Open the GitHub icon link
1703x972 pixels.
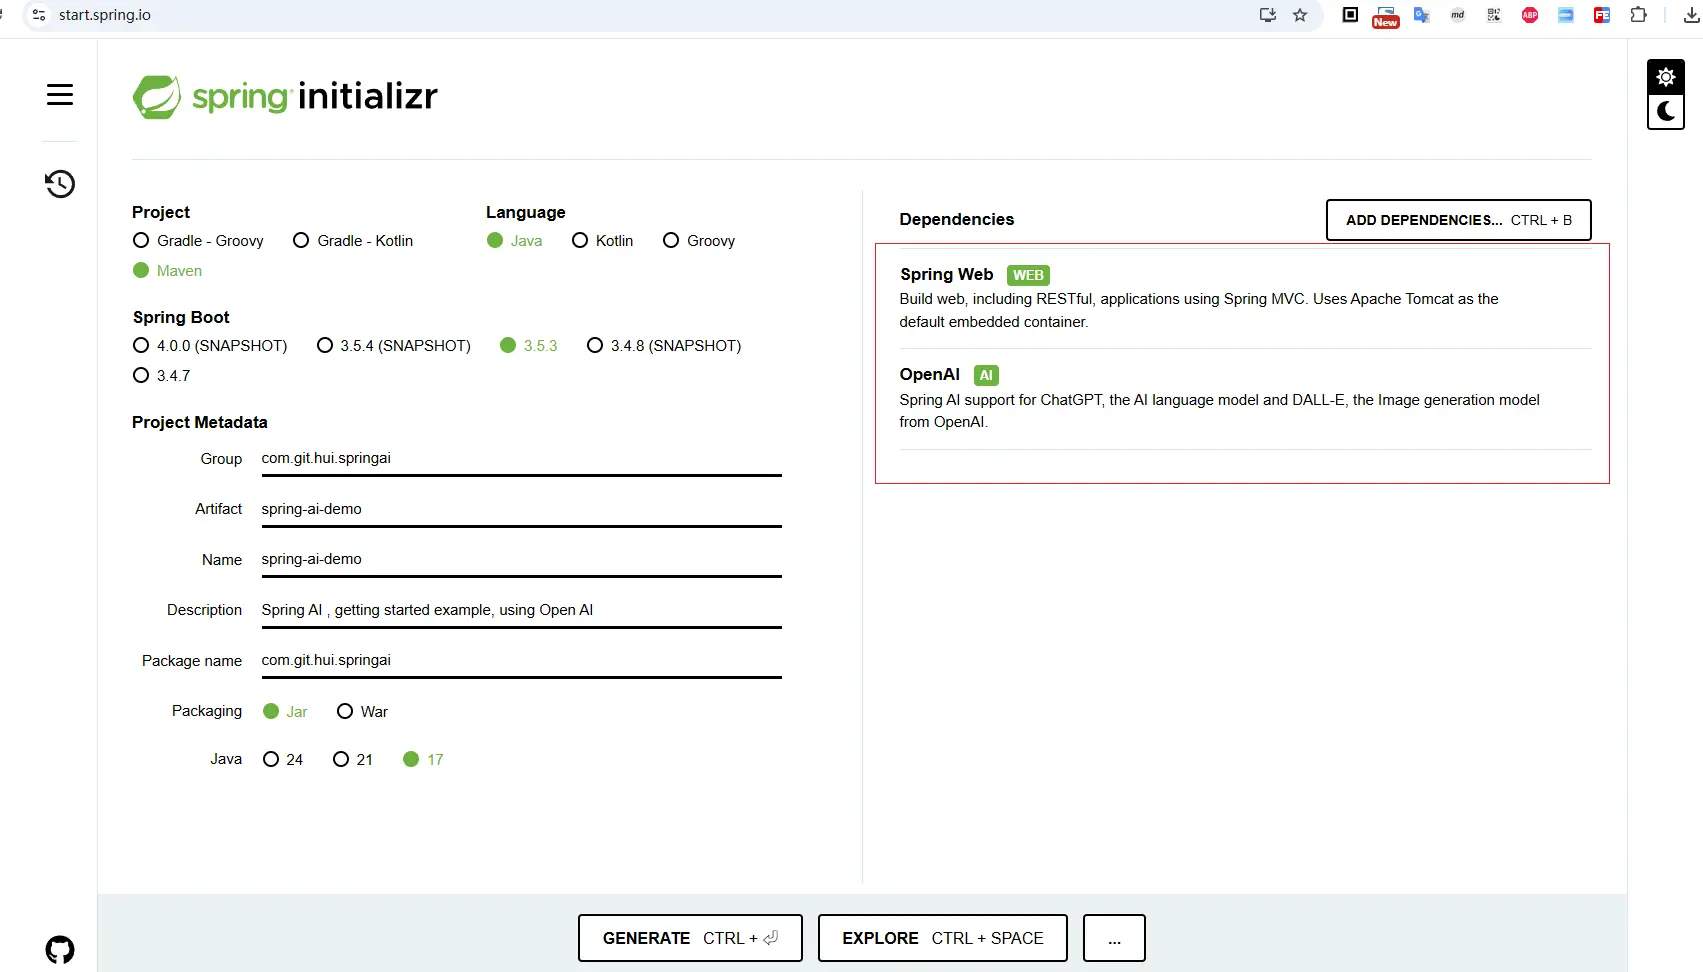click(x=60, y=949)
